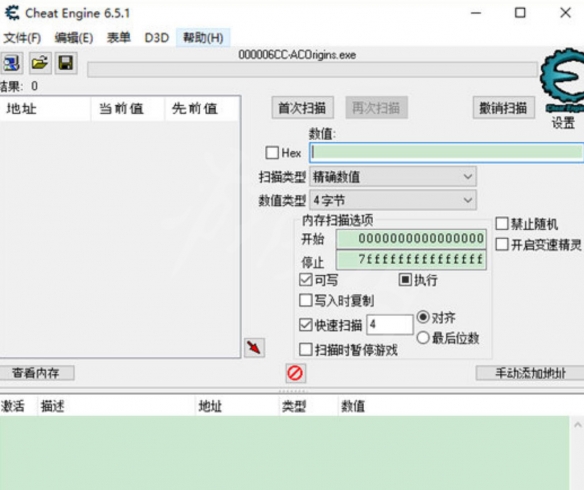Viewport: 584px width, 490px height.
Task: Enable the 写入时复制 checkbox
Action: tap(306, 300)
